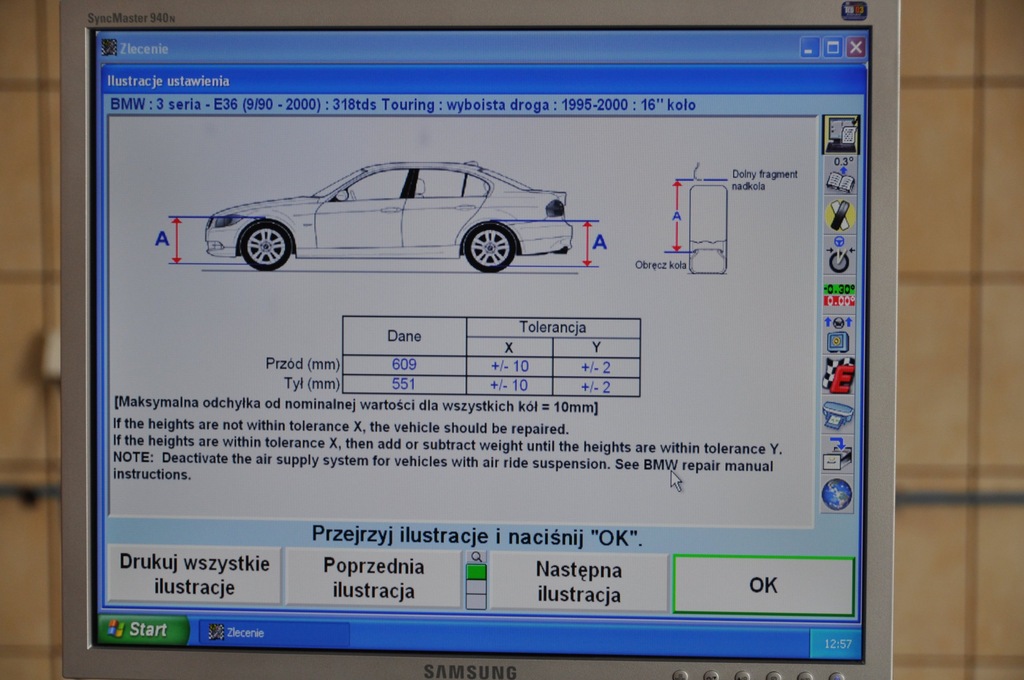The width and height of the screenshot is (1024, 680).
Task: Select the crossed tire icon on yellow circle
Action: click(x=840, y=216)
